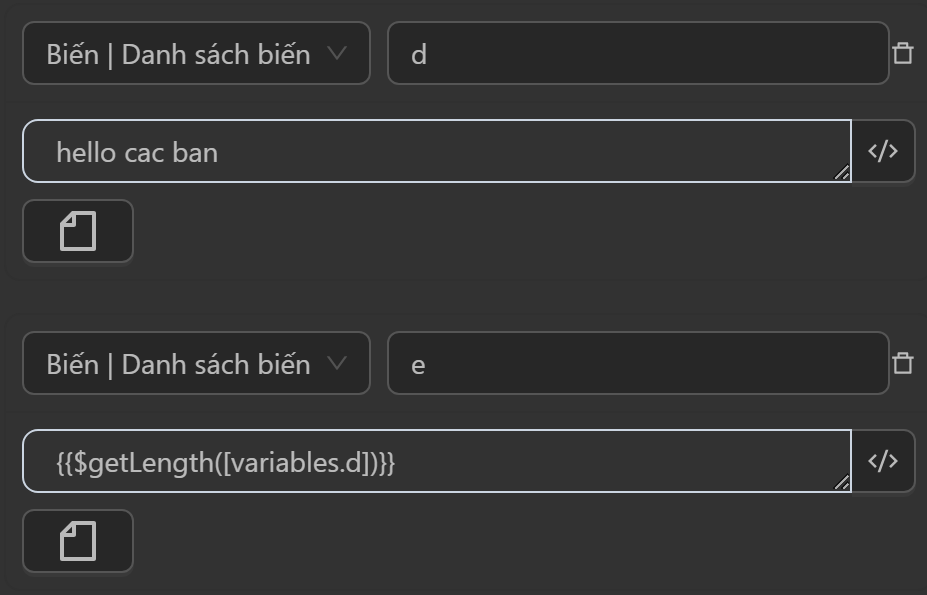Focus the variable name field containing 'd'
The width and height of the screenshot is (927, 595).
click(x=638, y=53)
